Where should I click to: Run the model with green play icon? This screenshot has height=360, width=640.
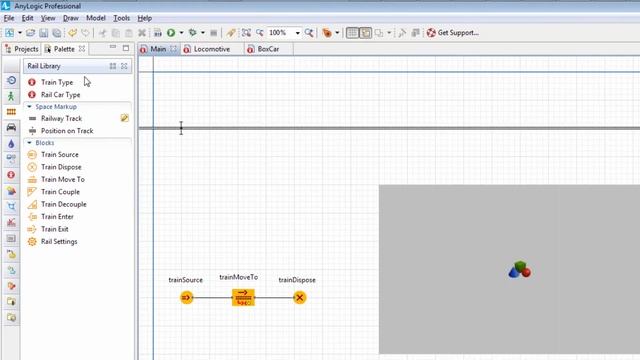click(171, 33)
